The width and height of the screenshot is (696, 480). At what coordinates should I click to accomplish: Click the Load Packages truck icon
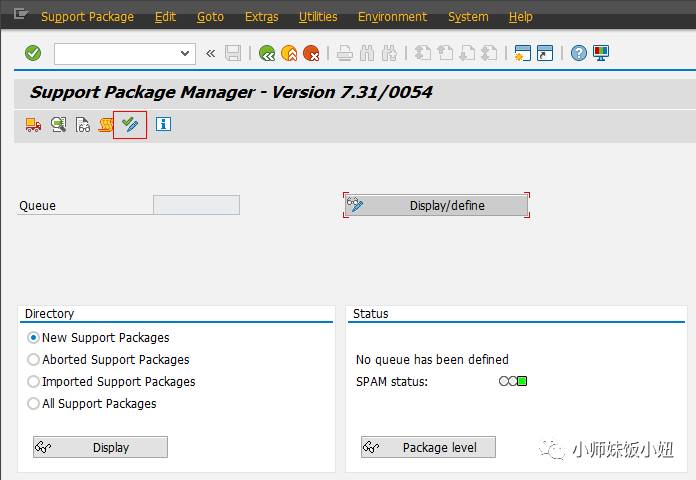(x=33, y=125)
